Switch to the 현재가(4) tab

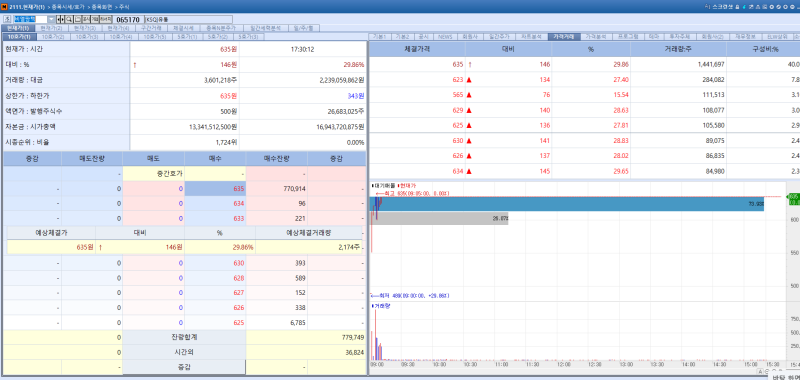(x=118, y=28)
